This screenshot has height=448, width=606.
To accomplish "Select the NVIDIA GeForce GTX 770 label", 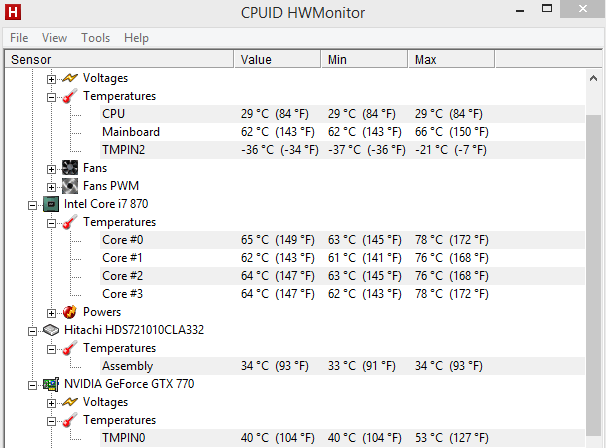I will point(129,384).
